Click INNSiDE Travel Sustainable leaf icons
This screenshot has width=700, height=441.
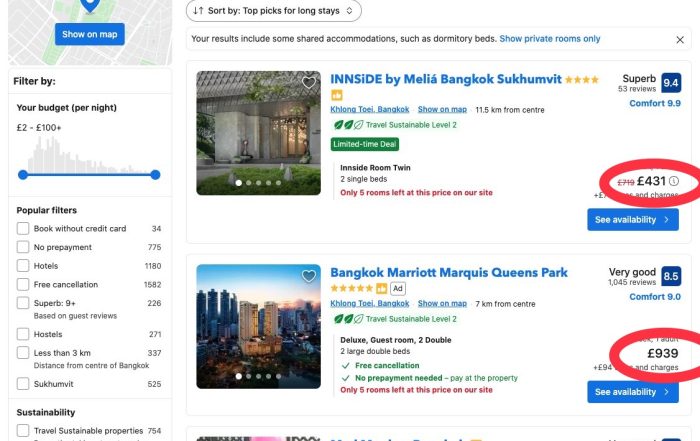click(x=348, y=125)
